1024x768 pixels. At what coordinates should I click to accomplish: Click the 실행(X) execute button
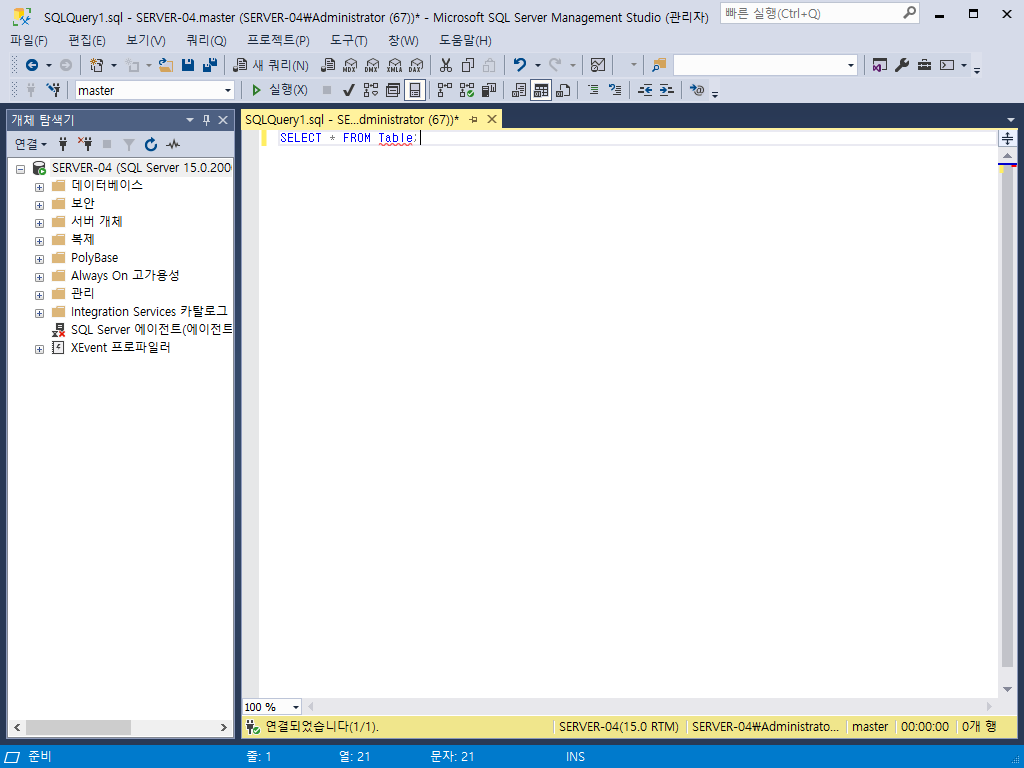280,90
